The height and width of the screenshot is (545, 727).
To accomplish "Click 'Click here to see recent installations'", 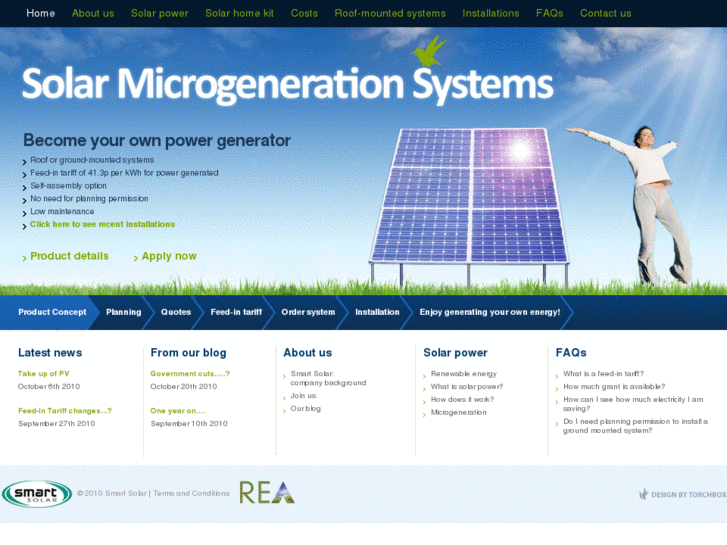I will pos(102,224).
